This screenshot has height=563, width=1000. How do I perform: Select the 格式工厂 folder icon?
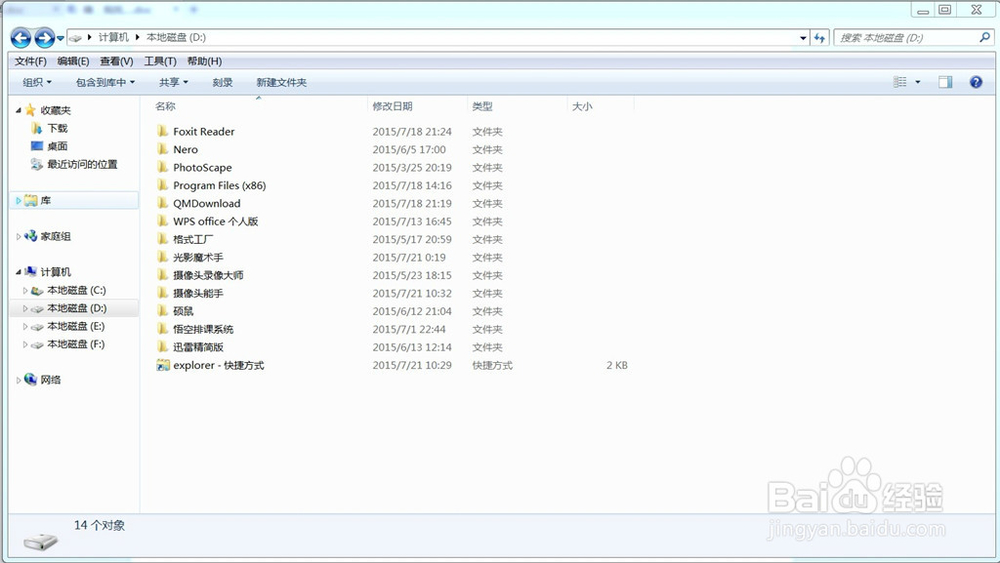(163, 239)
